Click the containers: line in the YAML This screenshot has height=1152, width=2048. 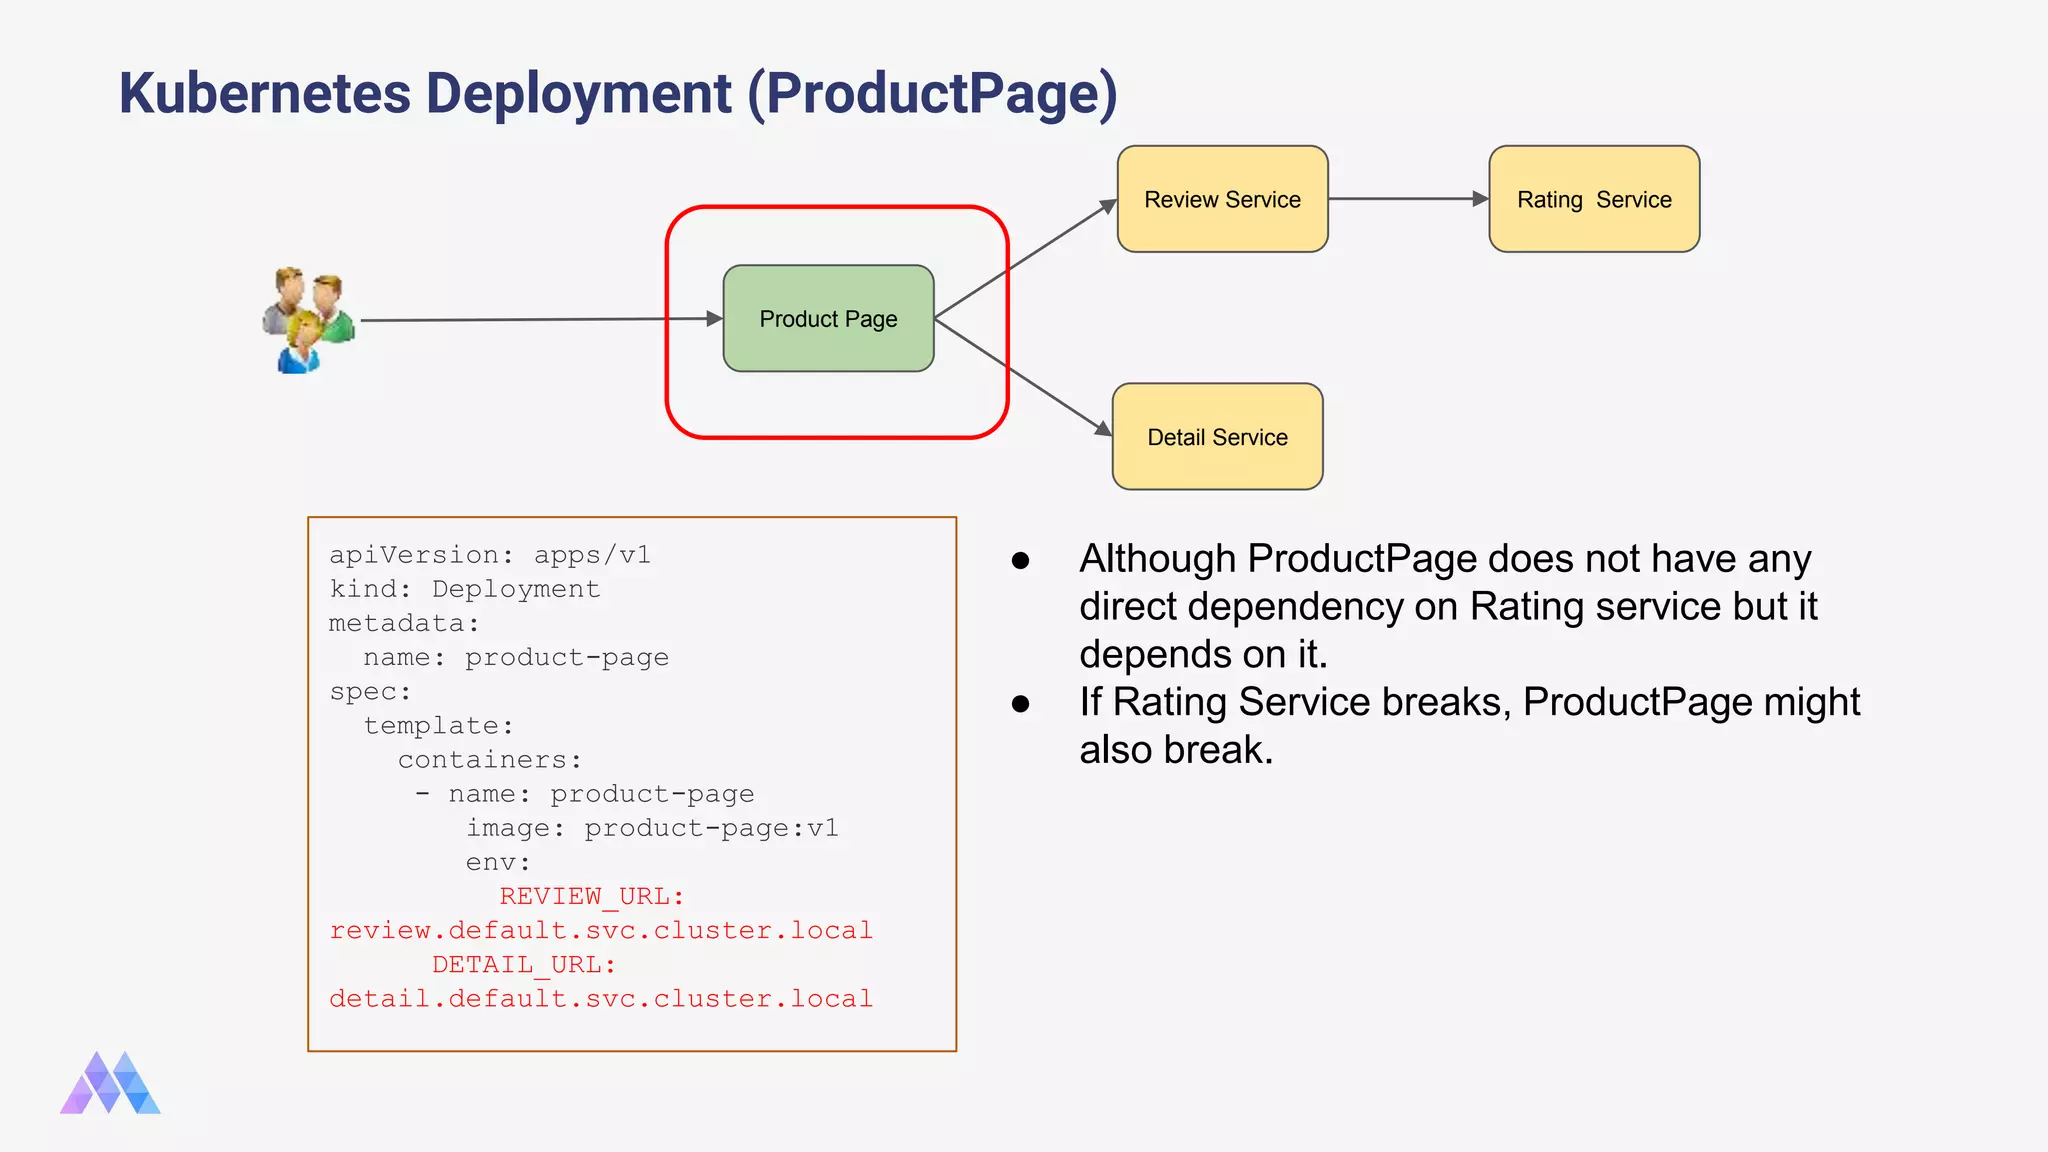[x=489, y=760]
